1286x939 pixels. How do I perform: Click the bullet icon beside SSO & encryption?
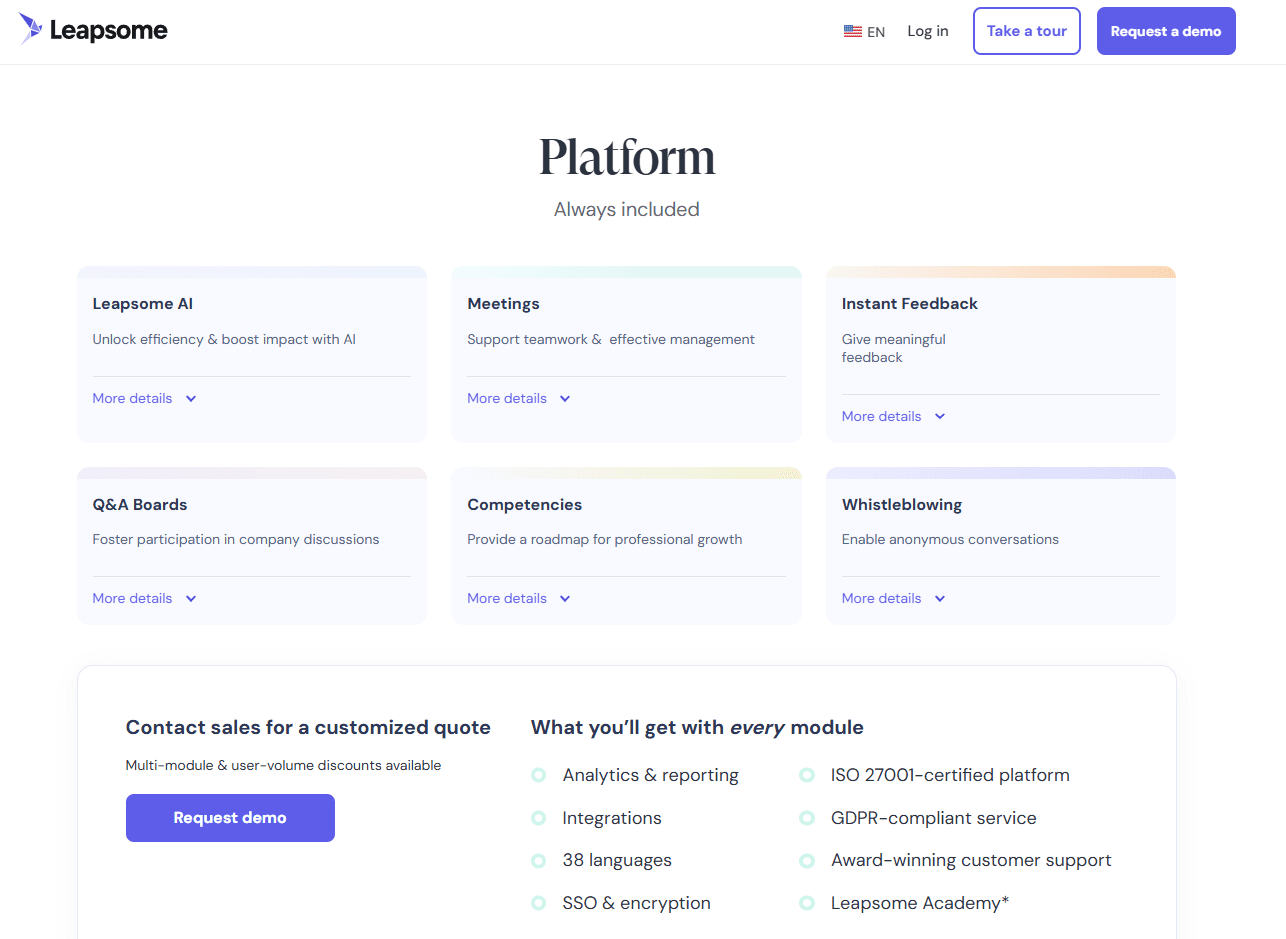point(538,903)
